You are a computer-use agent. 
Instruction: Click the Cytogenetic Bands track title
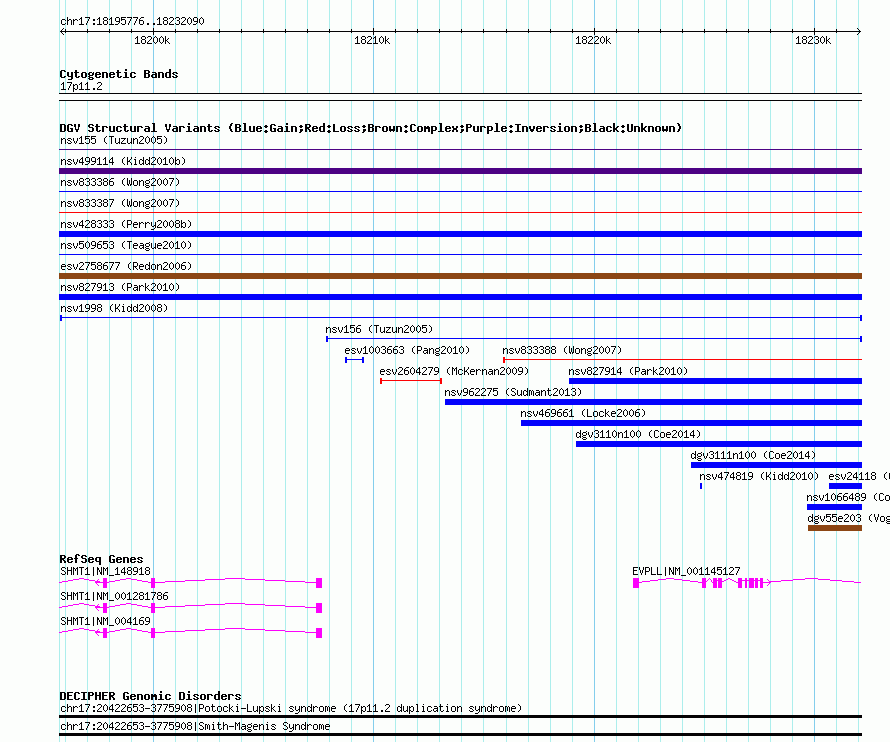coord(119,74)
